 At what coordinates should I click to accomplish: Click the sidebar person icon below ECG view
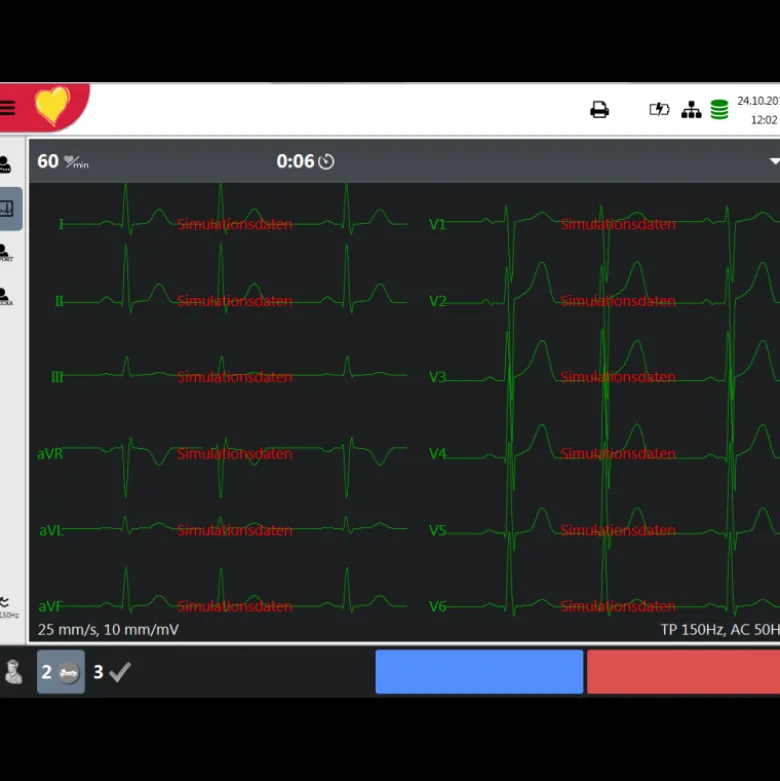click(6, 253)
